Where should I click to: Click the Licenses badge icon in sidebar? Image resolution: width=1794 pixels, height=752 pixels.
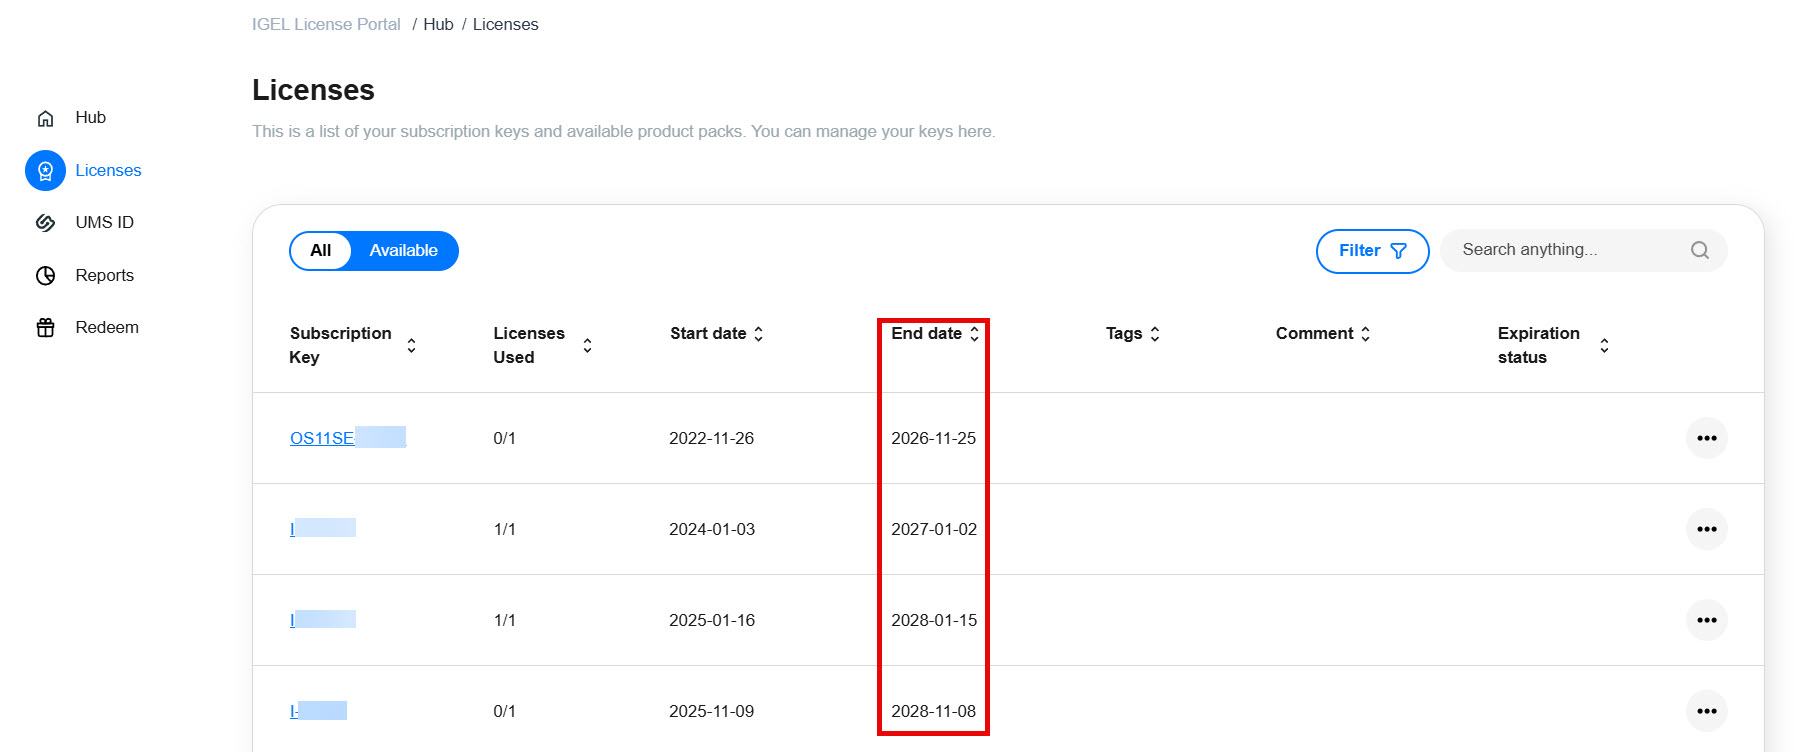coord(45,171)
